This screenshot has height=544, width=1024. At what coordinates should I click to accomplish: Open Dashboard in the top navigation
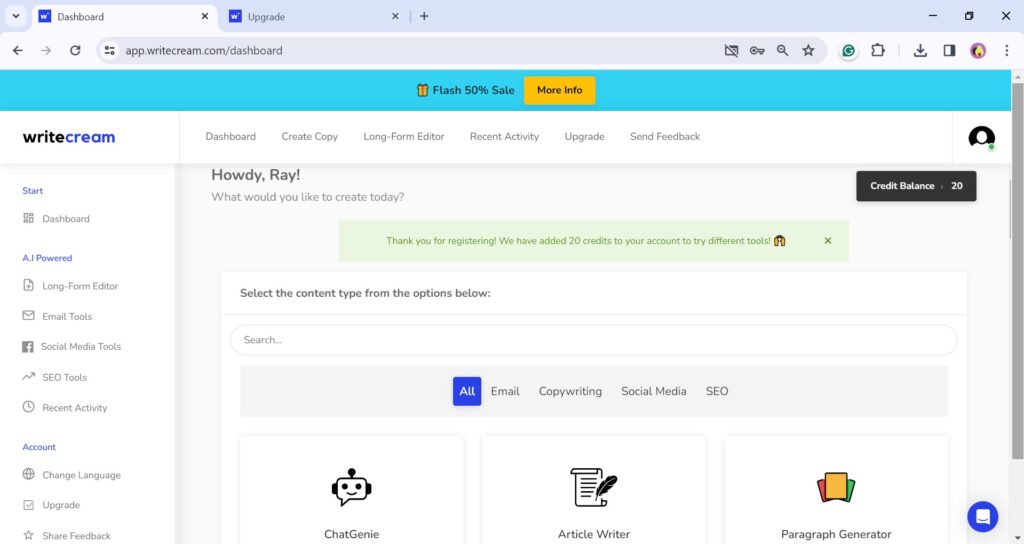pos(231,136)
